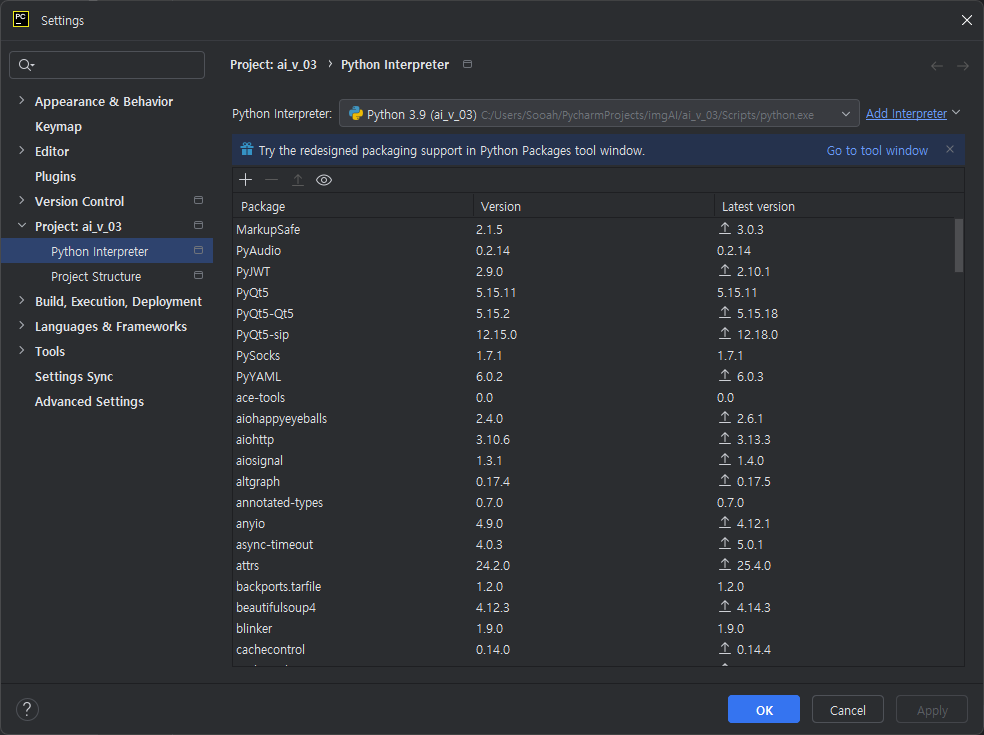Click the forward navigation arrow

click(963, 66)
